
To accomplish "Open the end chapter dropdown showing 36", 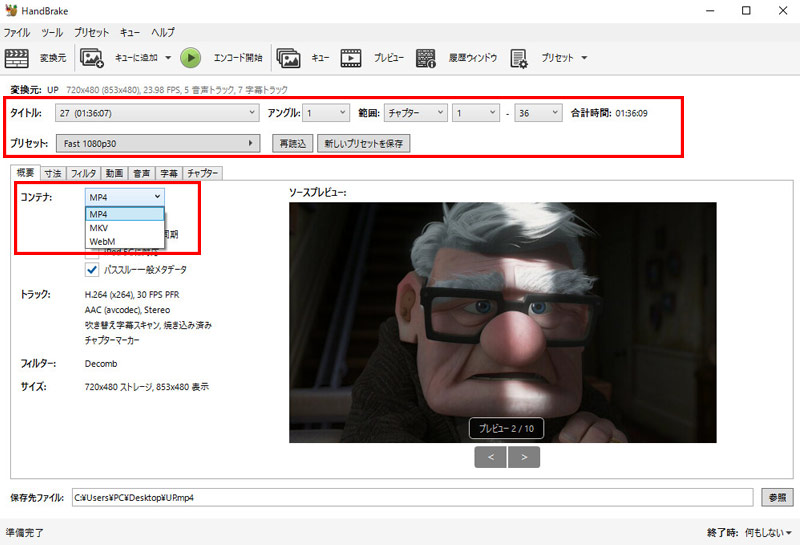I will click(538, 113).
